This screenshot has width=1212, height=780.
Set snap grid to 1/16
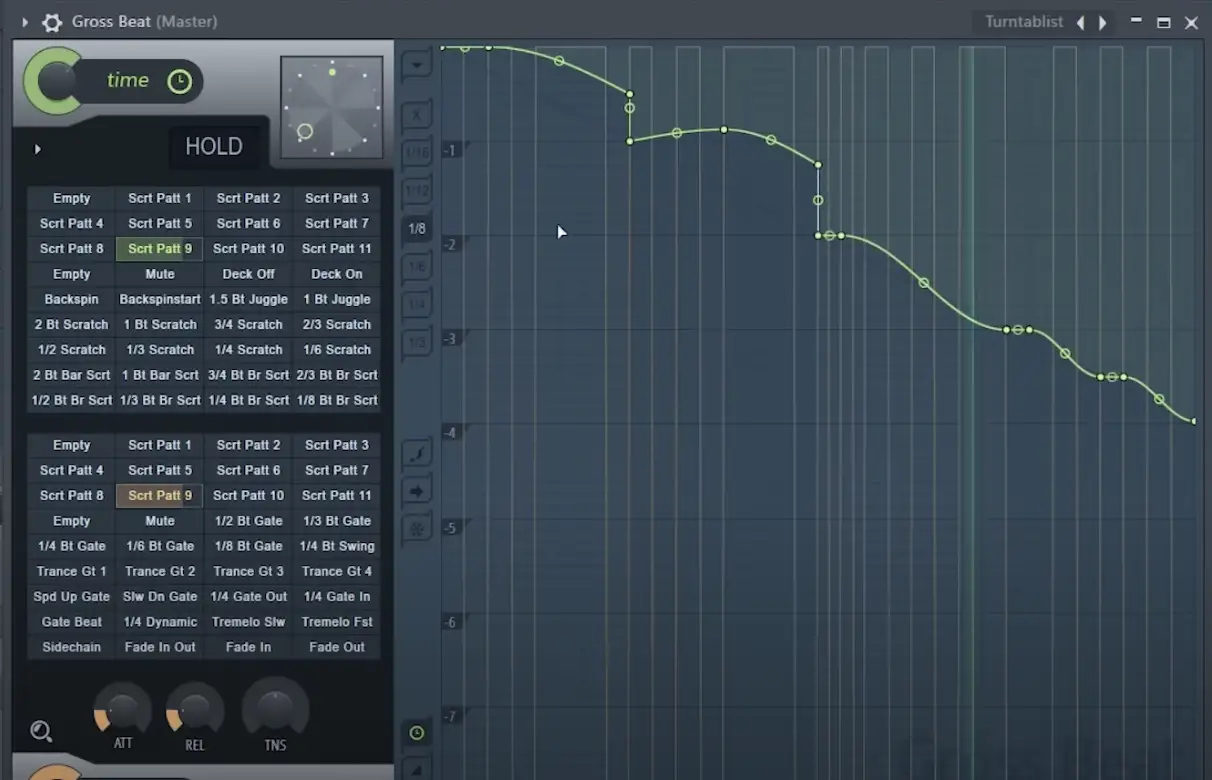(x=417, y=153)
